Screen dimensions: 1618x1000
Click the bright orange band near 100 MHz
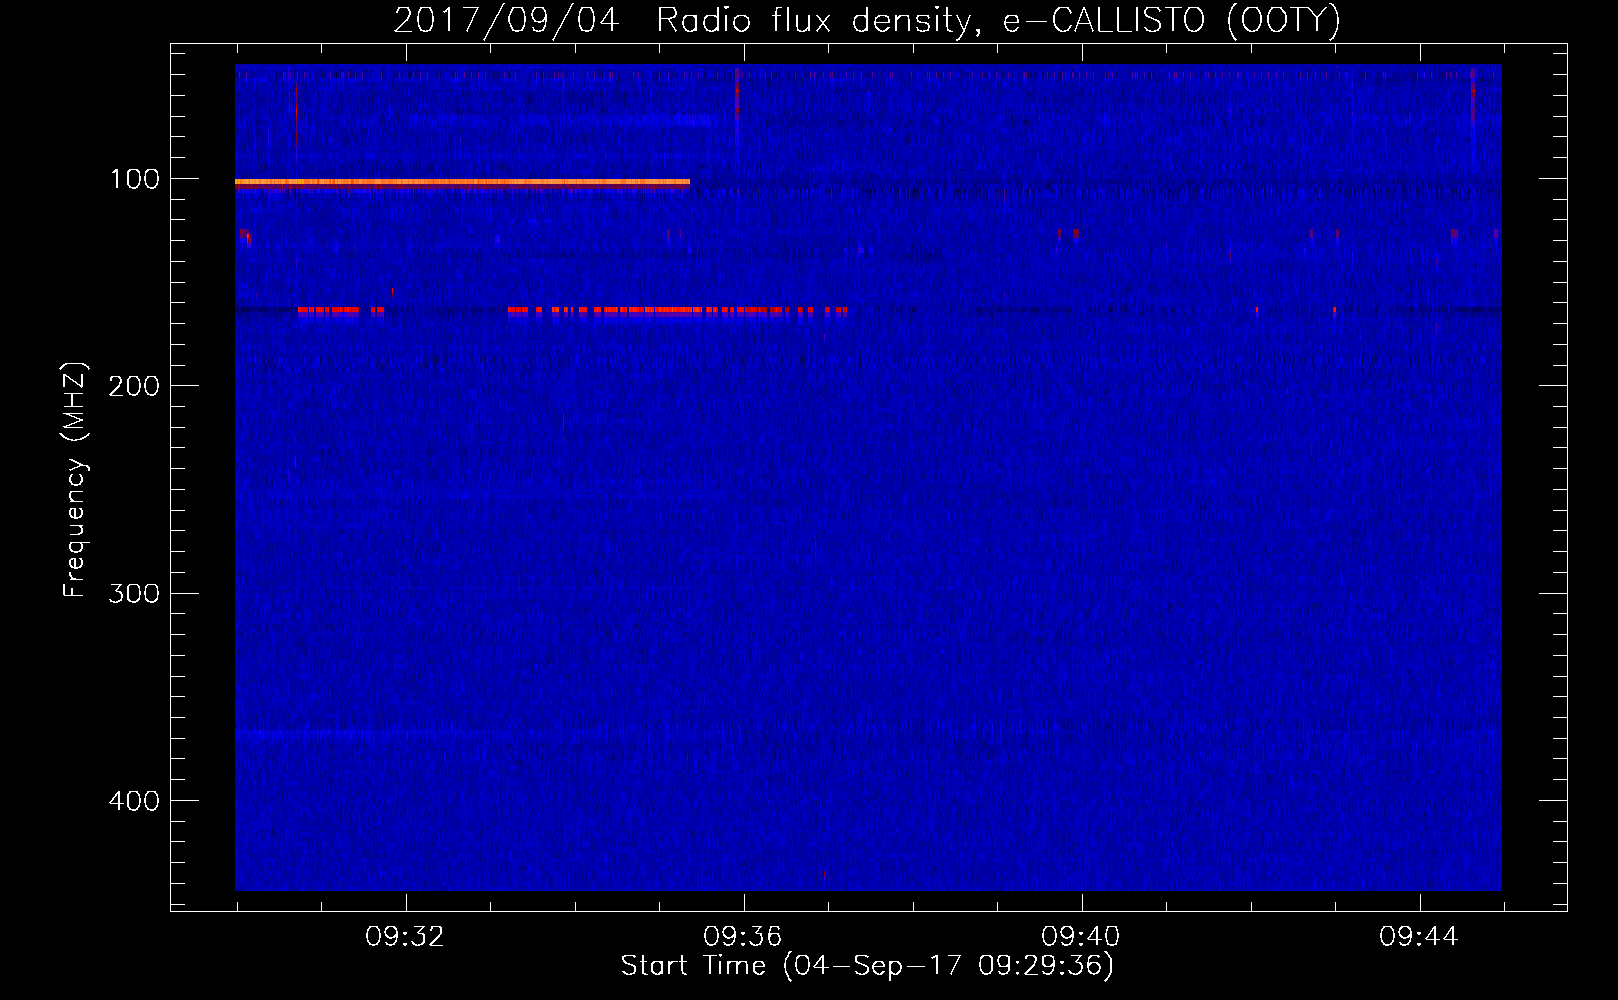(462, 183)
